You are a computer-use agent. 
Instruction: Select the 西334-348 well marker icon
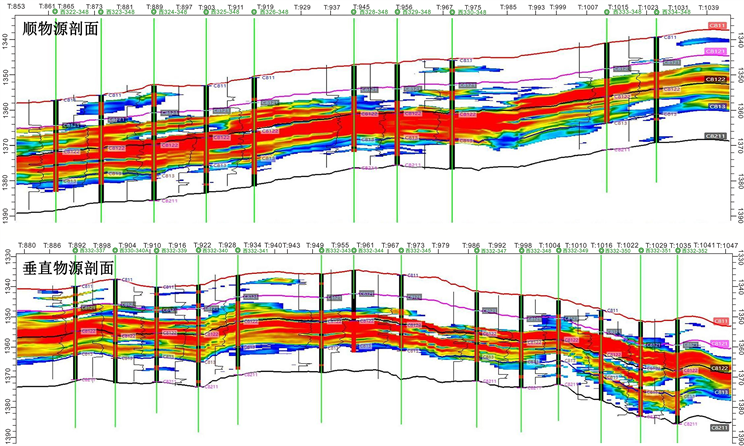(x=658, y=12)
